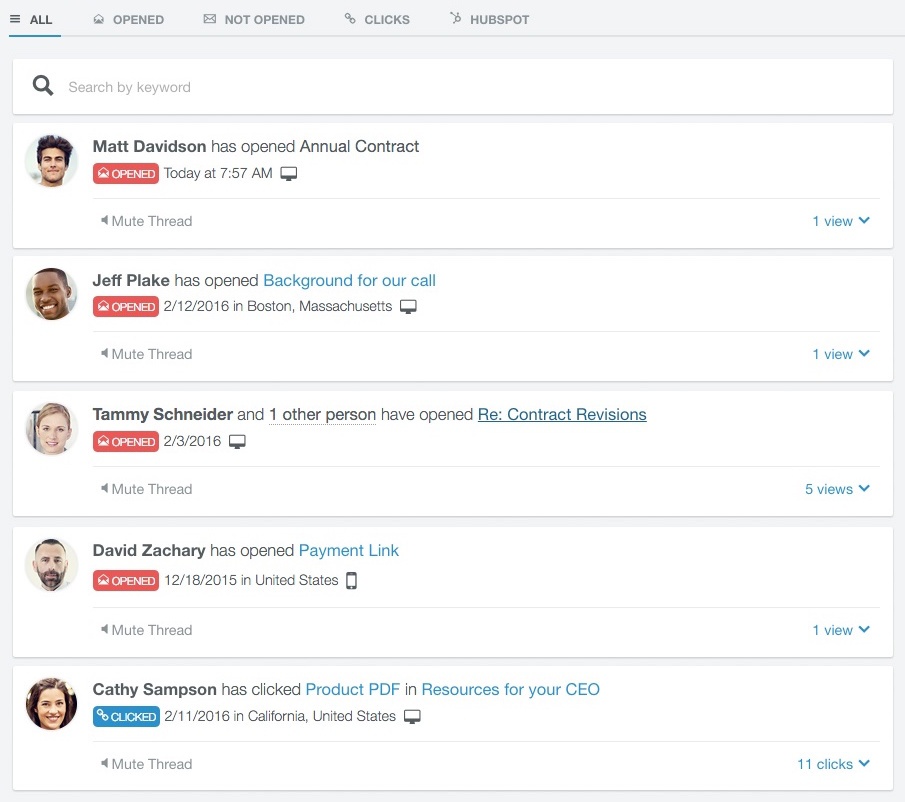Image resolution: width=905 pixels, height=802 pixels.
Task: Open the Background for our call link
Action: (x=349, y=280)
